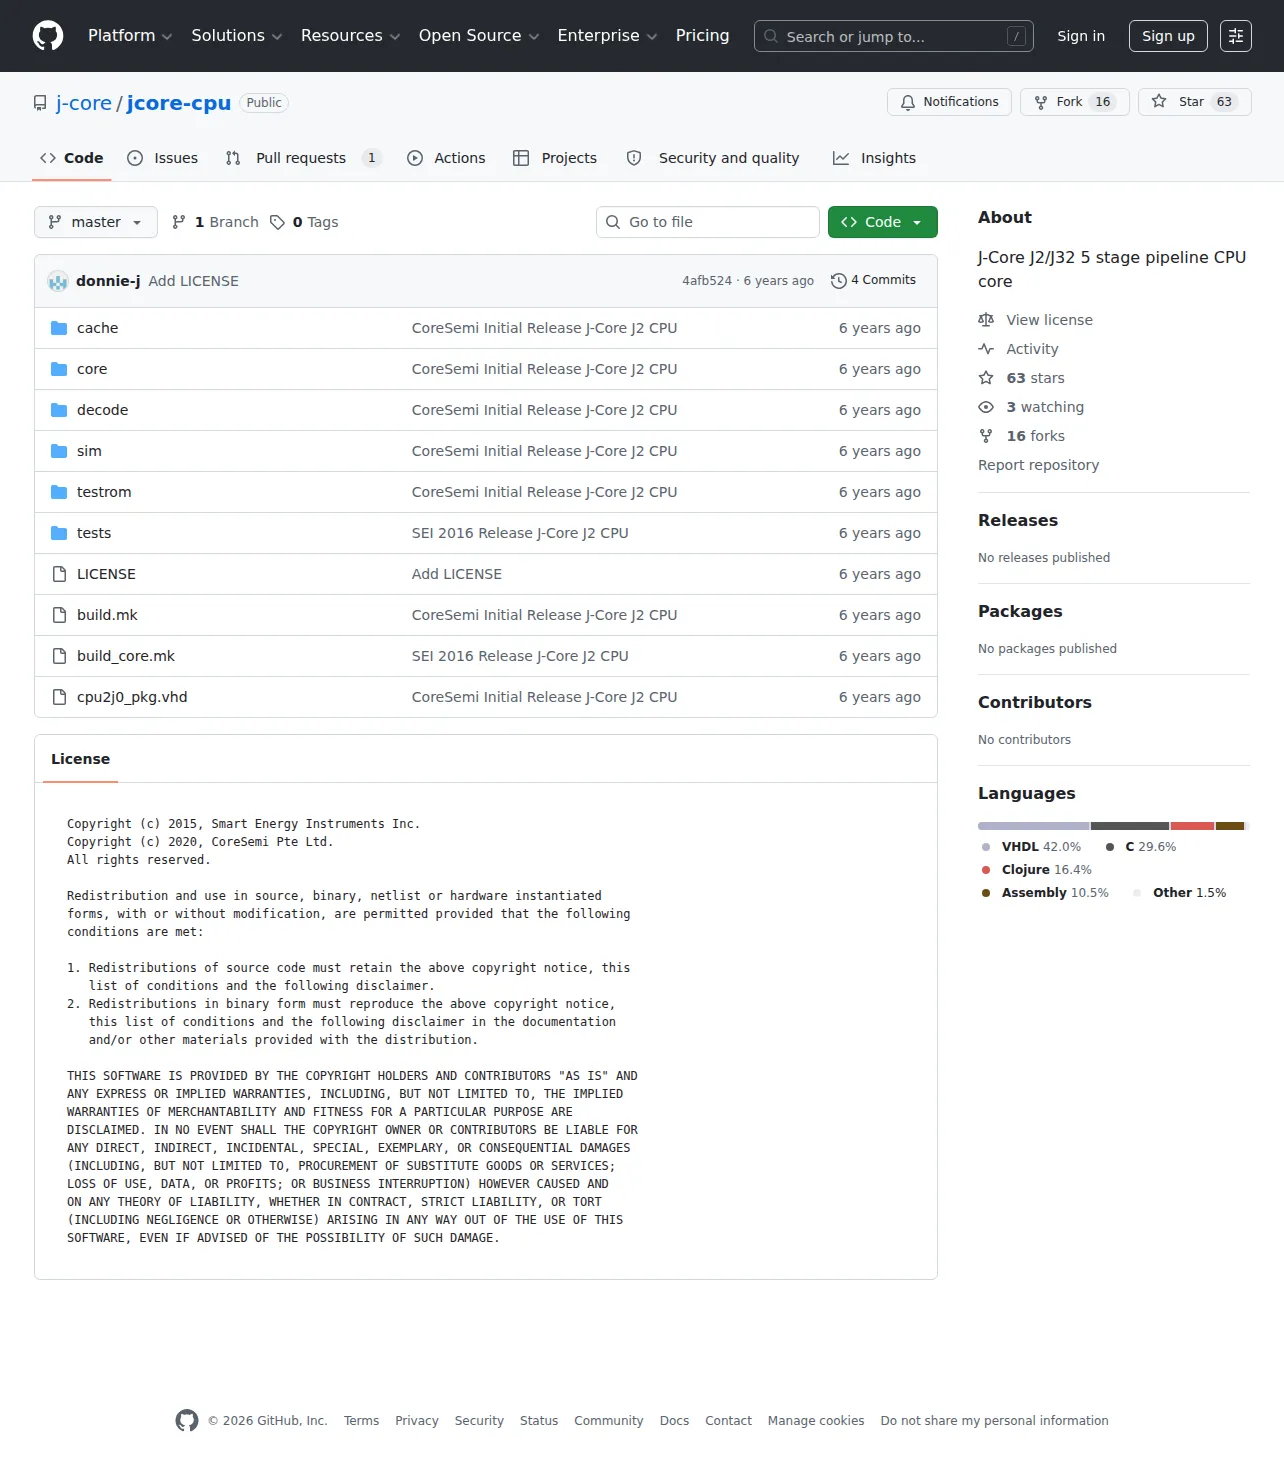Click the build_core.mk file icon
Screen dimensions: 1284x1474
[x=59, y=656]
